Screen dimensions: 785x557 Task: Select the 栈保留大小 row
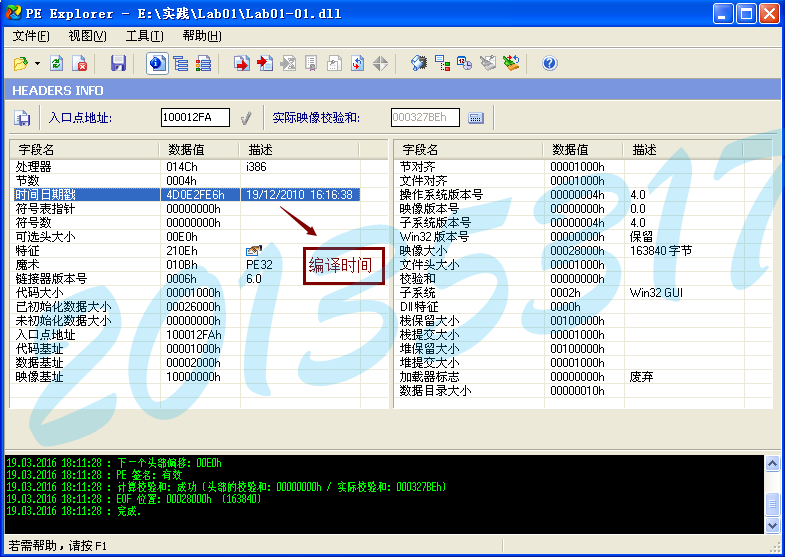[x=571, y=321]
